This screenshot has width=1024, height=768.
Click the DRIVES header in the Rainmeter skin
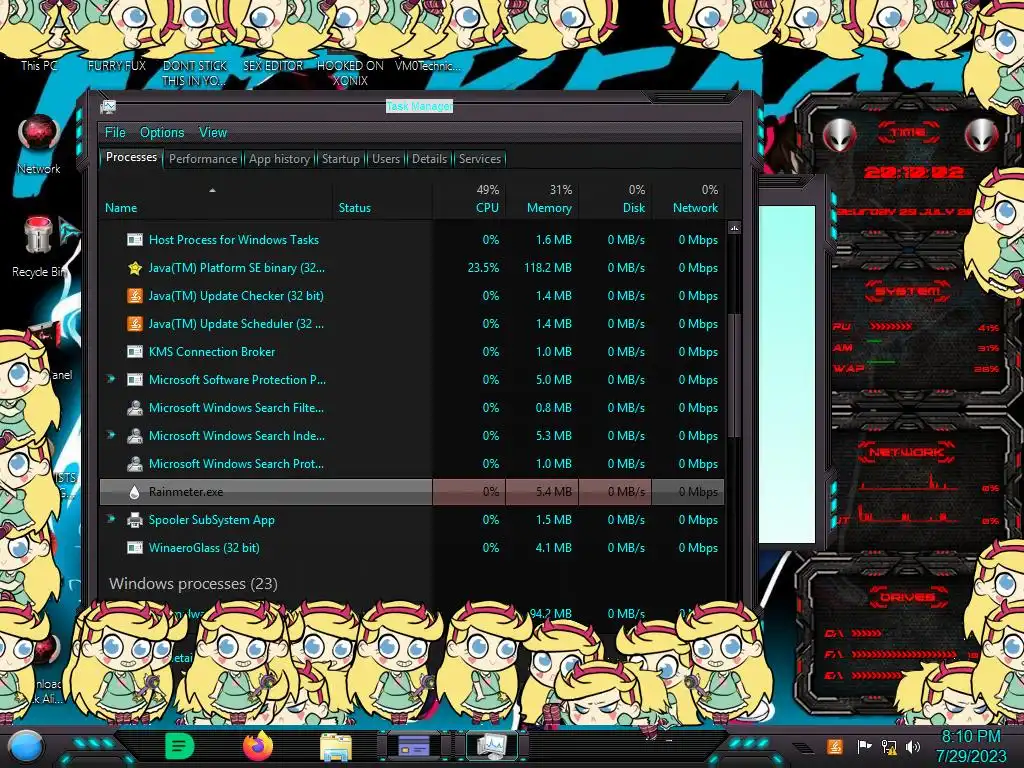907,597
